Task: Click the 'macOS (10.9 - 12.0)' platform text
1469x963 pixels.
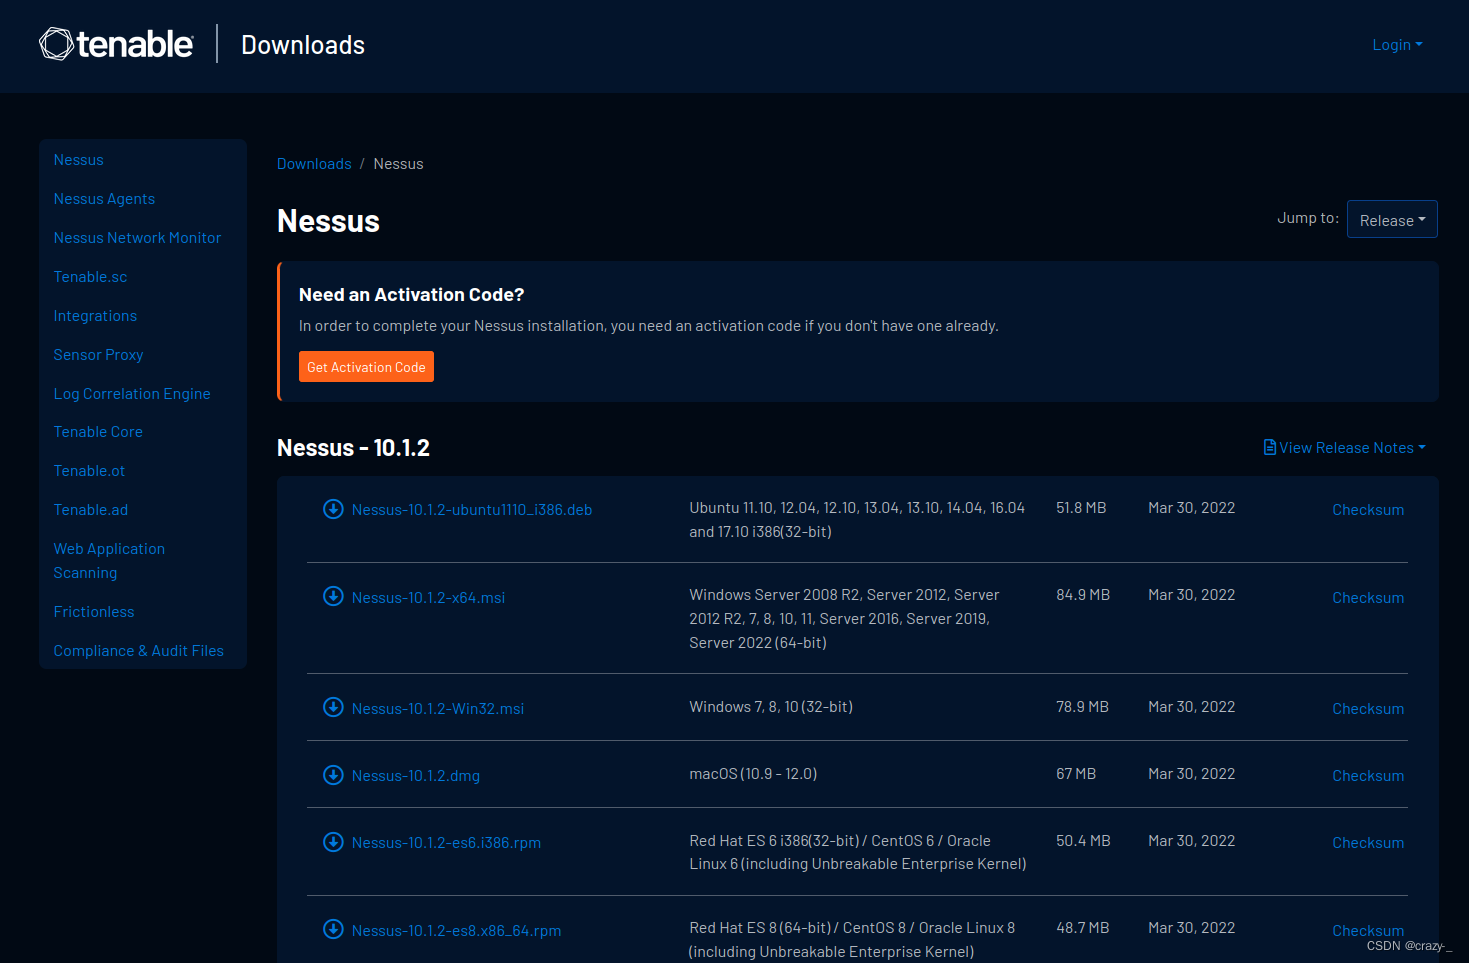Action: point(753,774)
